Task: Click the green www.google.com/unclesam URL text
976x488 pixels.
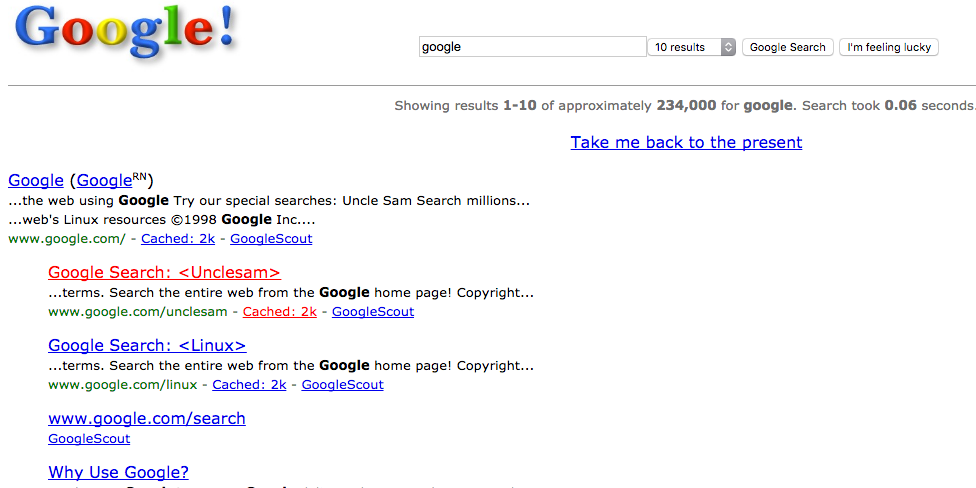Action: (138, 312)
